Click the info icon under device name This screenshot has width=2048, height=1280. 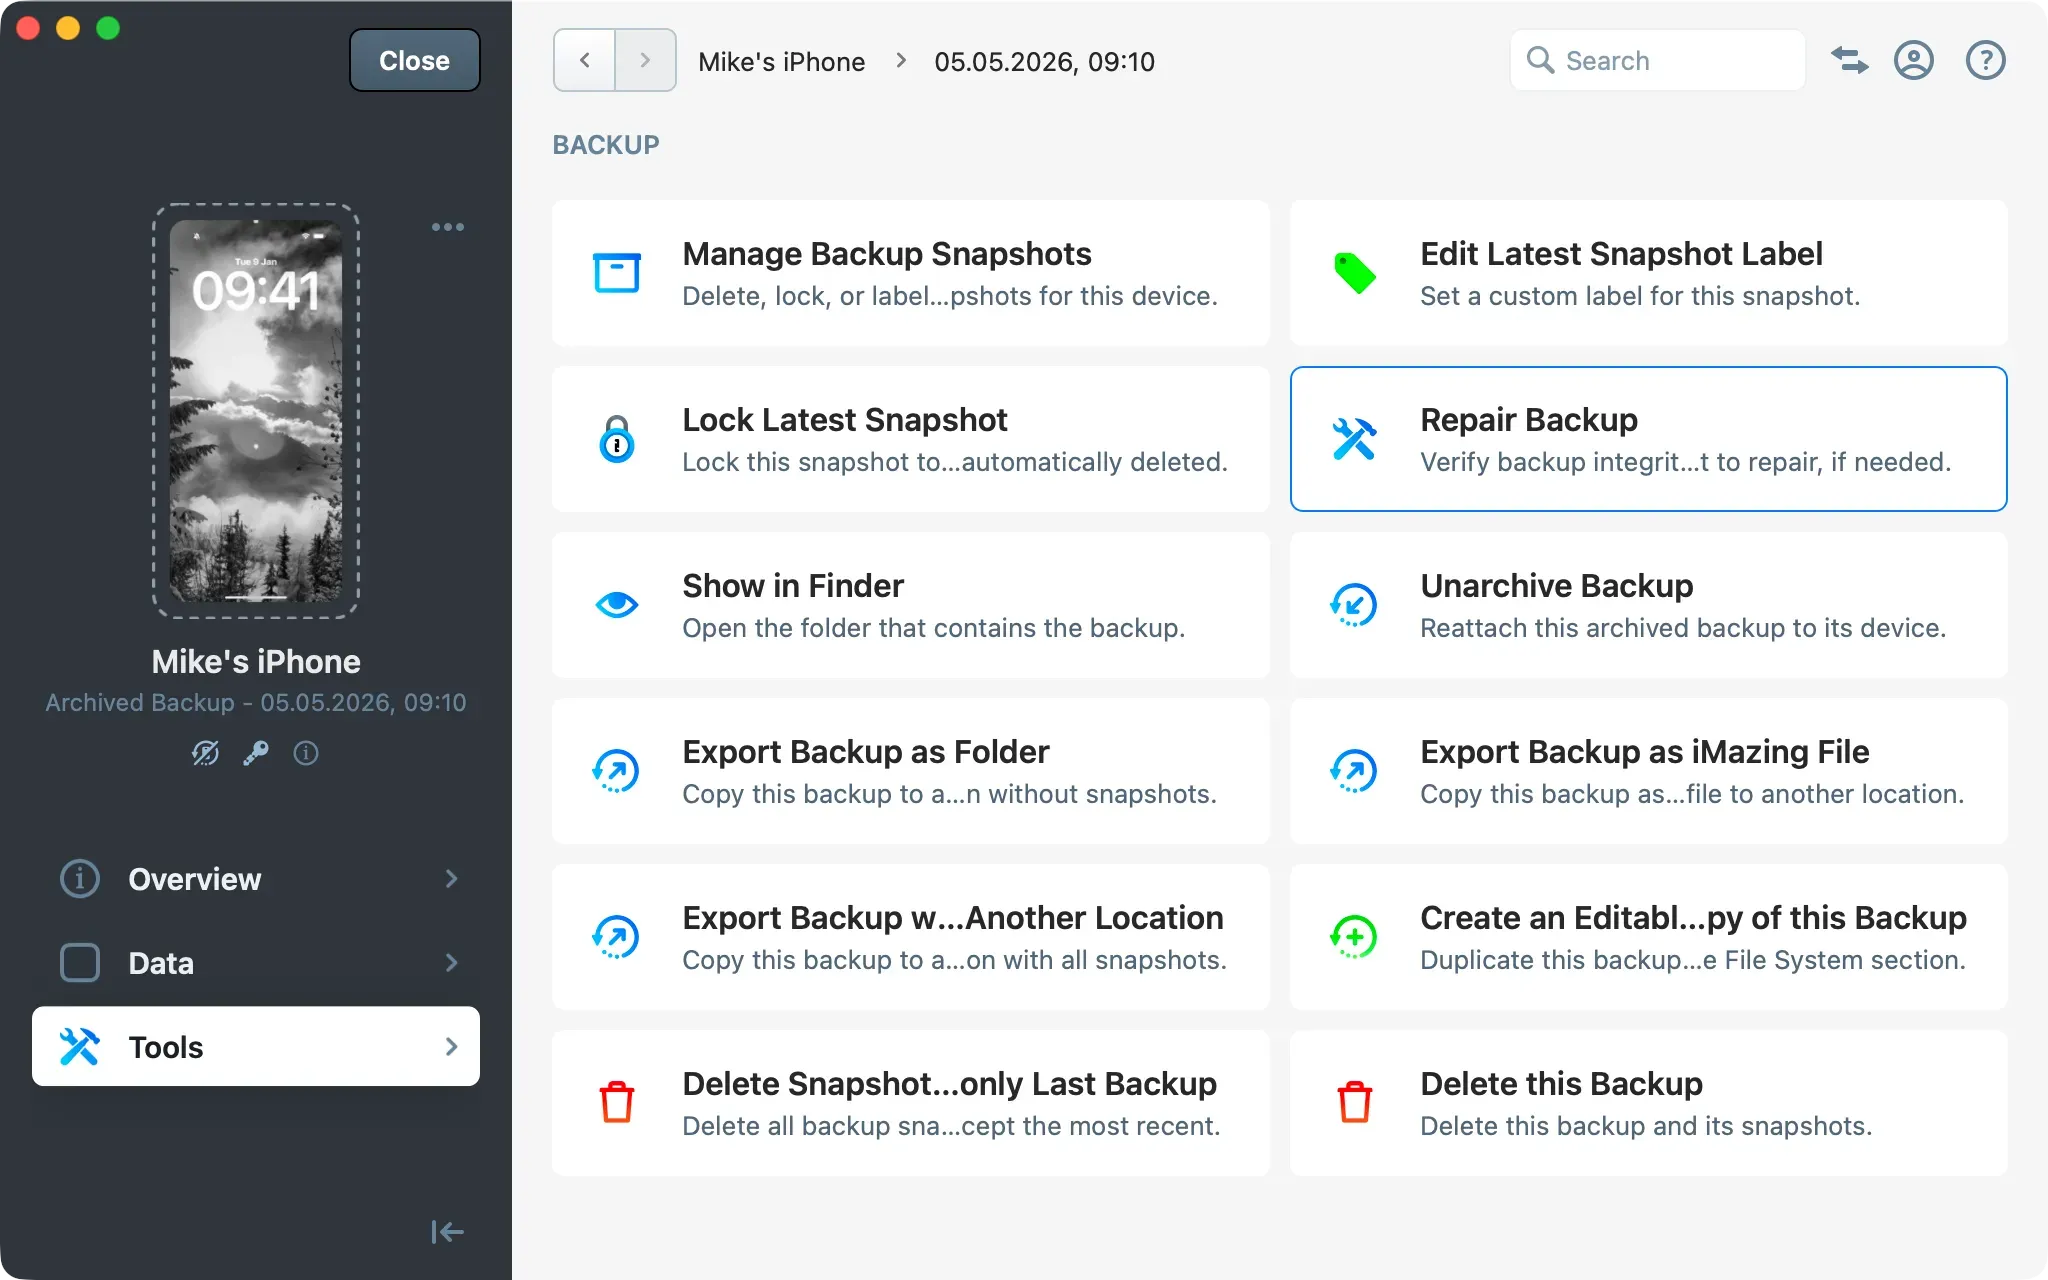(306, 753)
